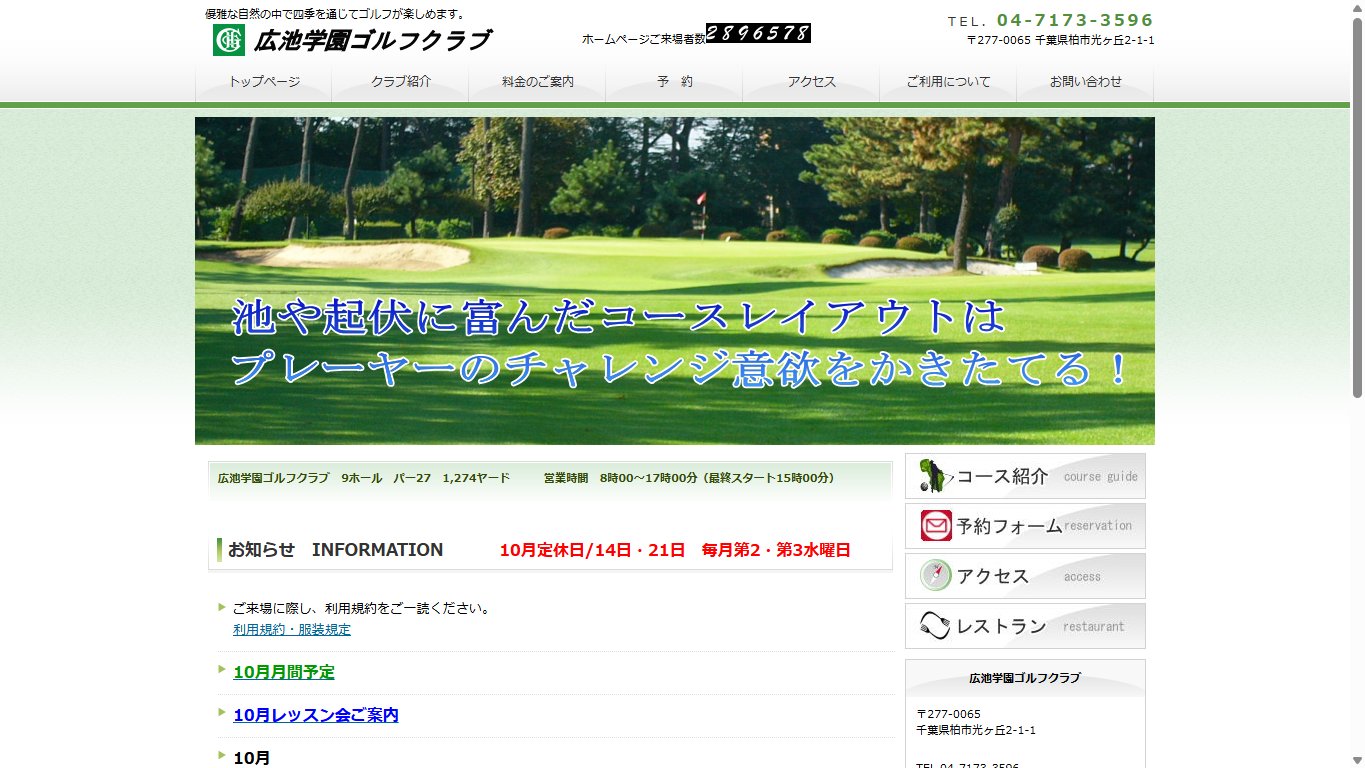
Task: Follow the 10月レッスン会ご案内 link
Action: [x=316, y=716]
